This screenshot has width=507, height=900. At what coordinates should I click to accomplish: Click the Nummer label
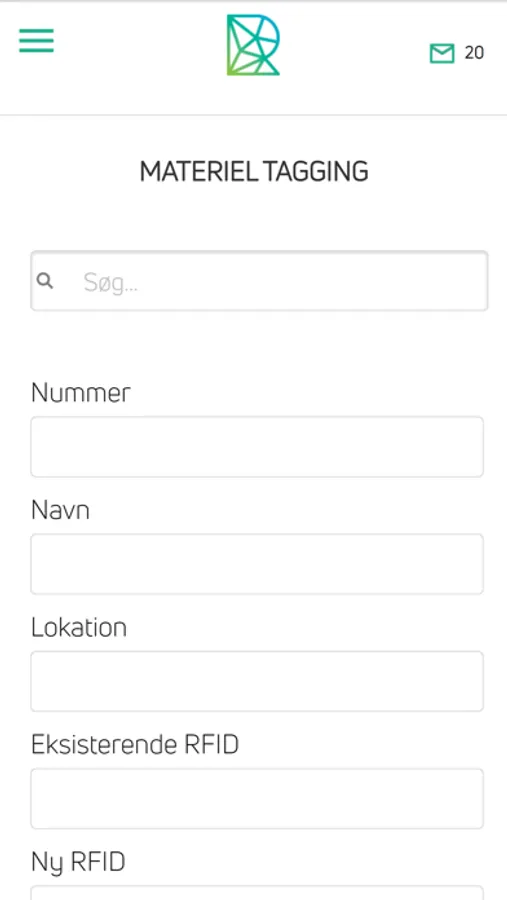[x=81, y=393]
